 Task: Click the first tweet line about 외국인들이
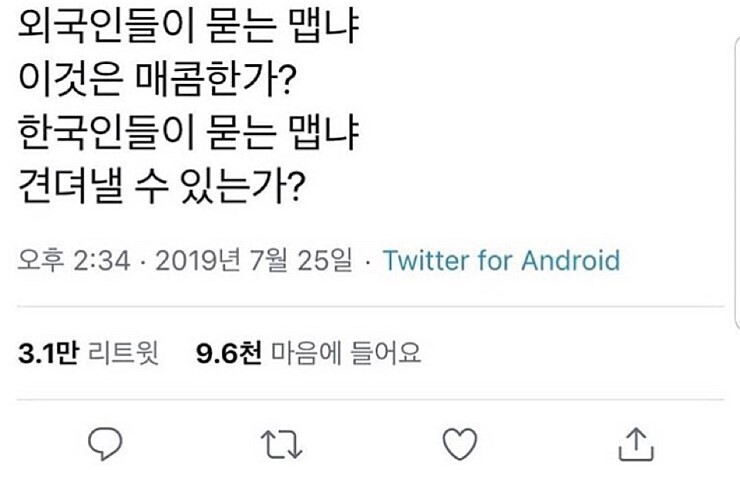(190, 38)
